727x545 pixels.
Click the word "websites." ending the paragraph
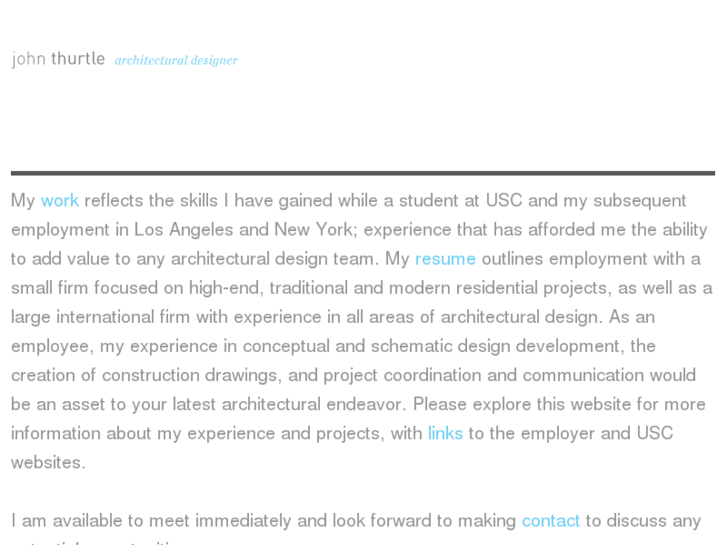[x=48, y=463]
